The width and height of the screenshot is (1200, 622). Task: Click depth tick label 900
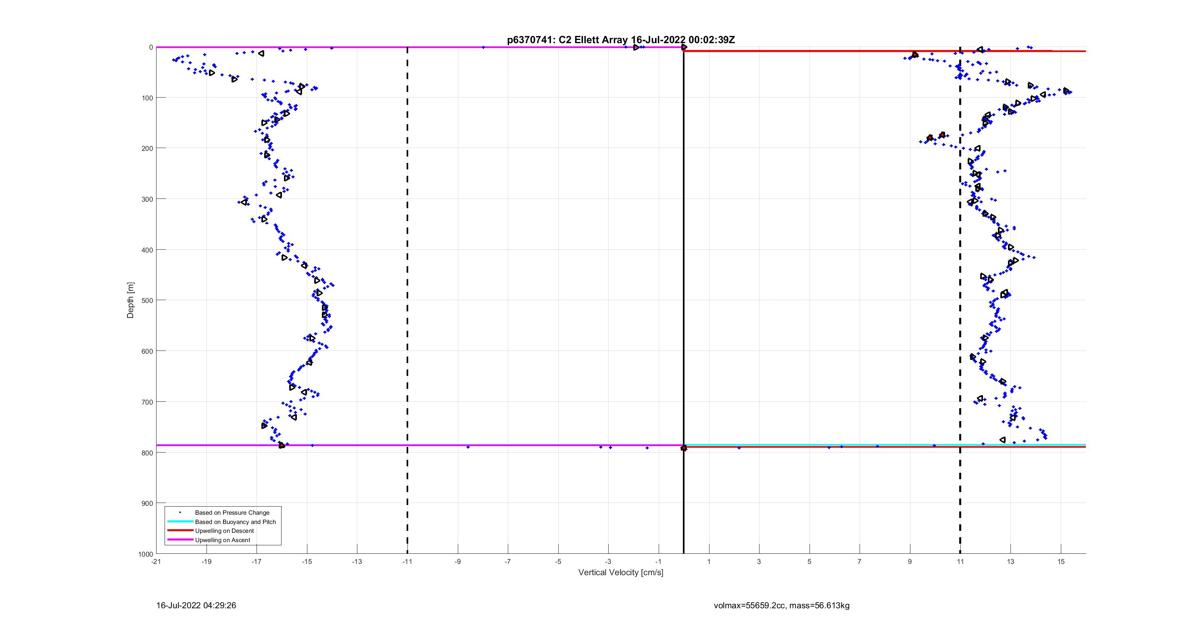146,503
